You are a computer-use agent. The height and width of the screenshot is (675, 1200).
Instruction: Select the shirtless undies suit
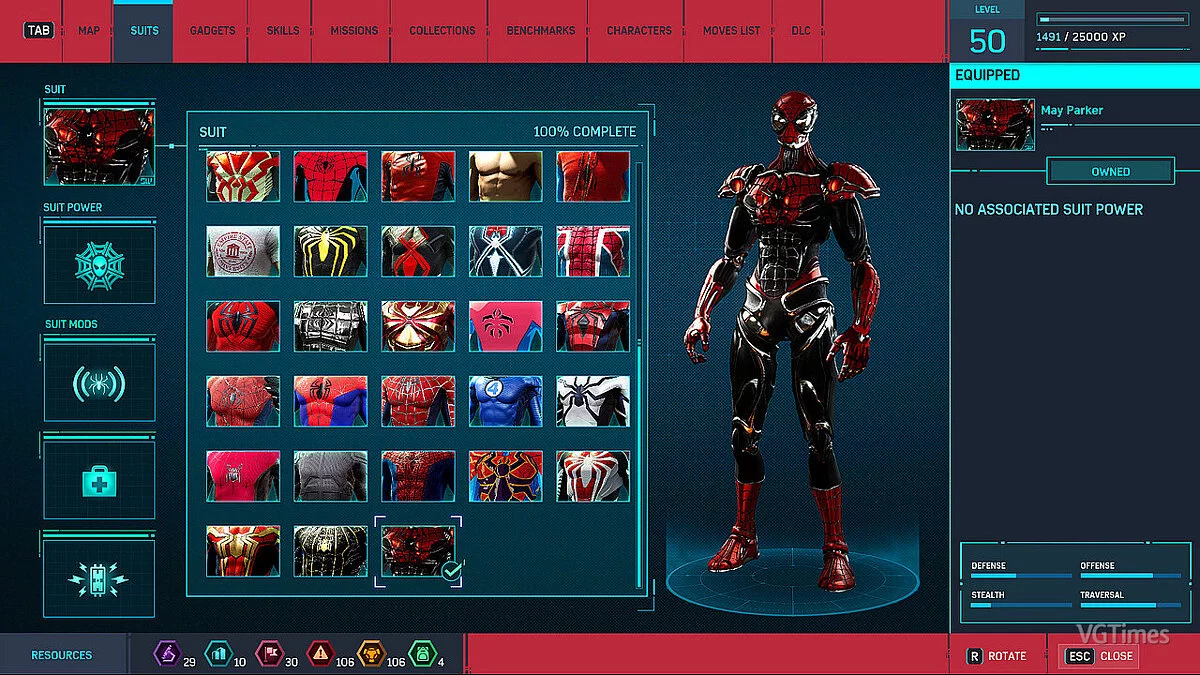point(506,176)
